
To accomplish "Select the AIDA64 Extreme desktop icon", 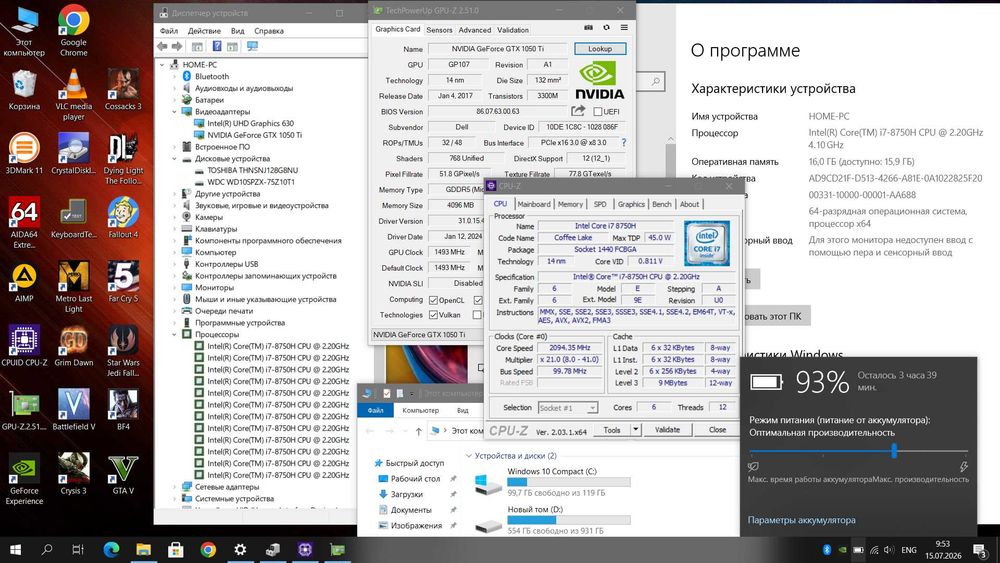I will 24,223.
